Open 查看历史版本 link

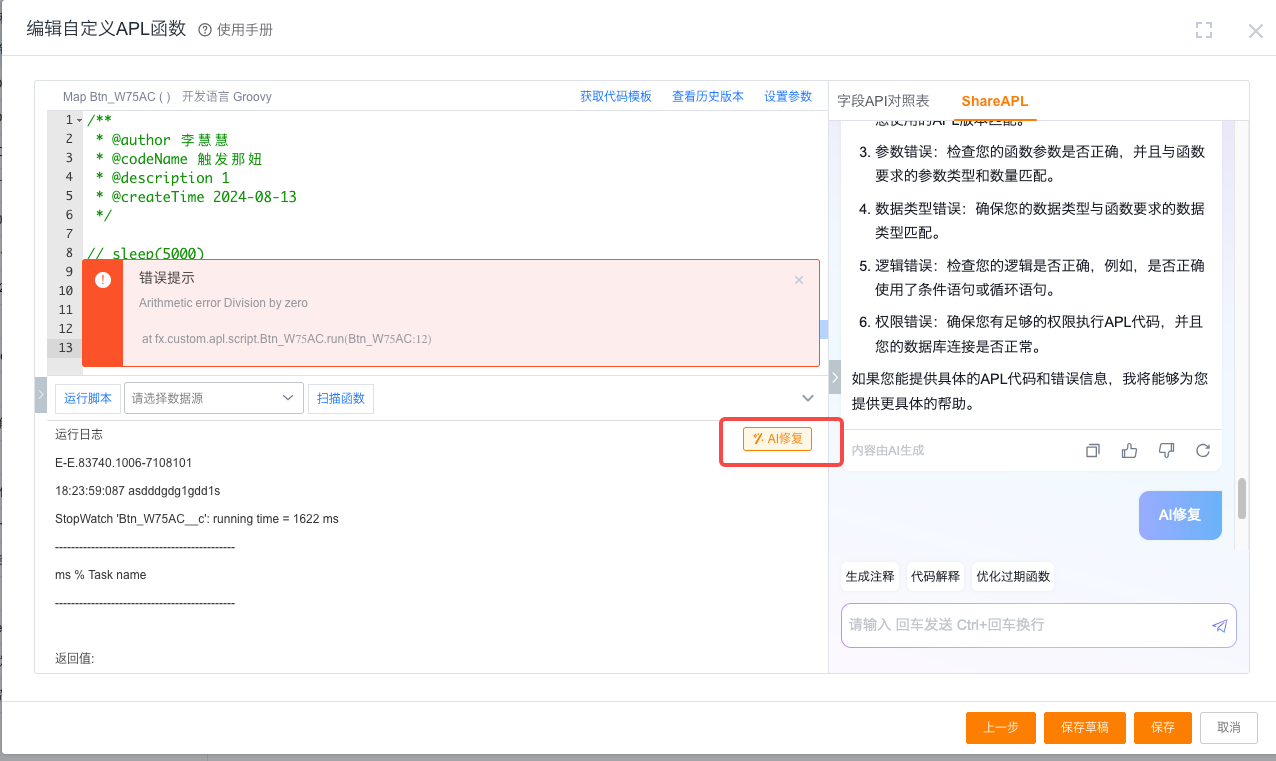coord(708,97)
